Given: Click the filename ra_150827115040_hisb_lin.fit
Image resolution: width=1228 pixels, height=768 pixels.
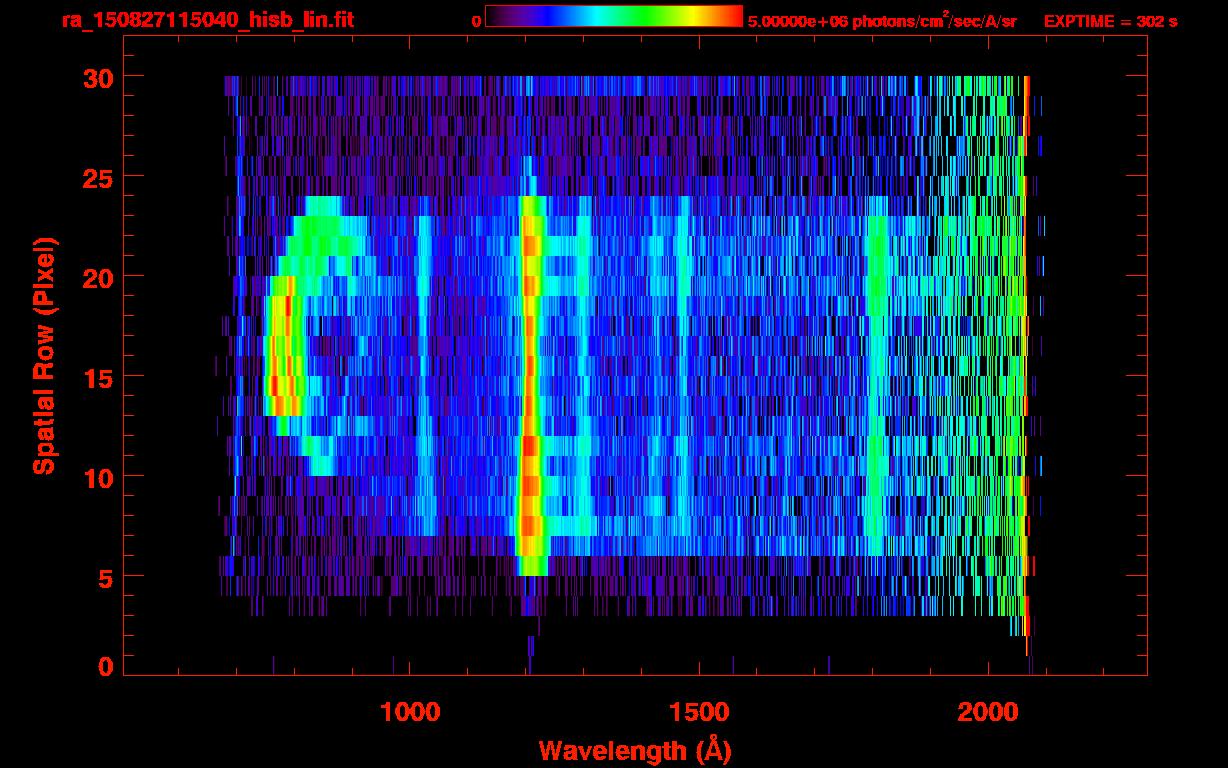Looking at the screenshot, I should 207,20.
